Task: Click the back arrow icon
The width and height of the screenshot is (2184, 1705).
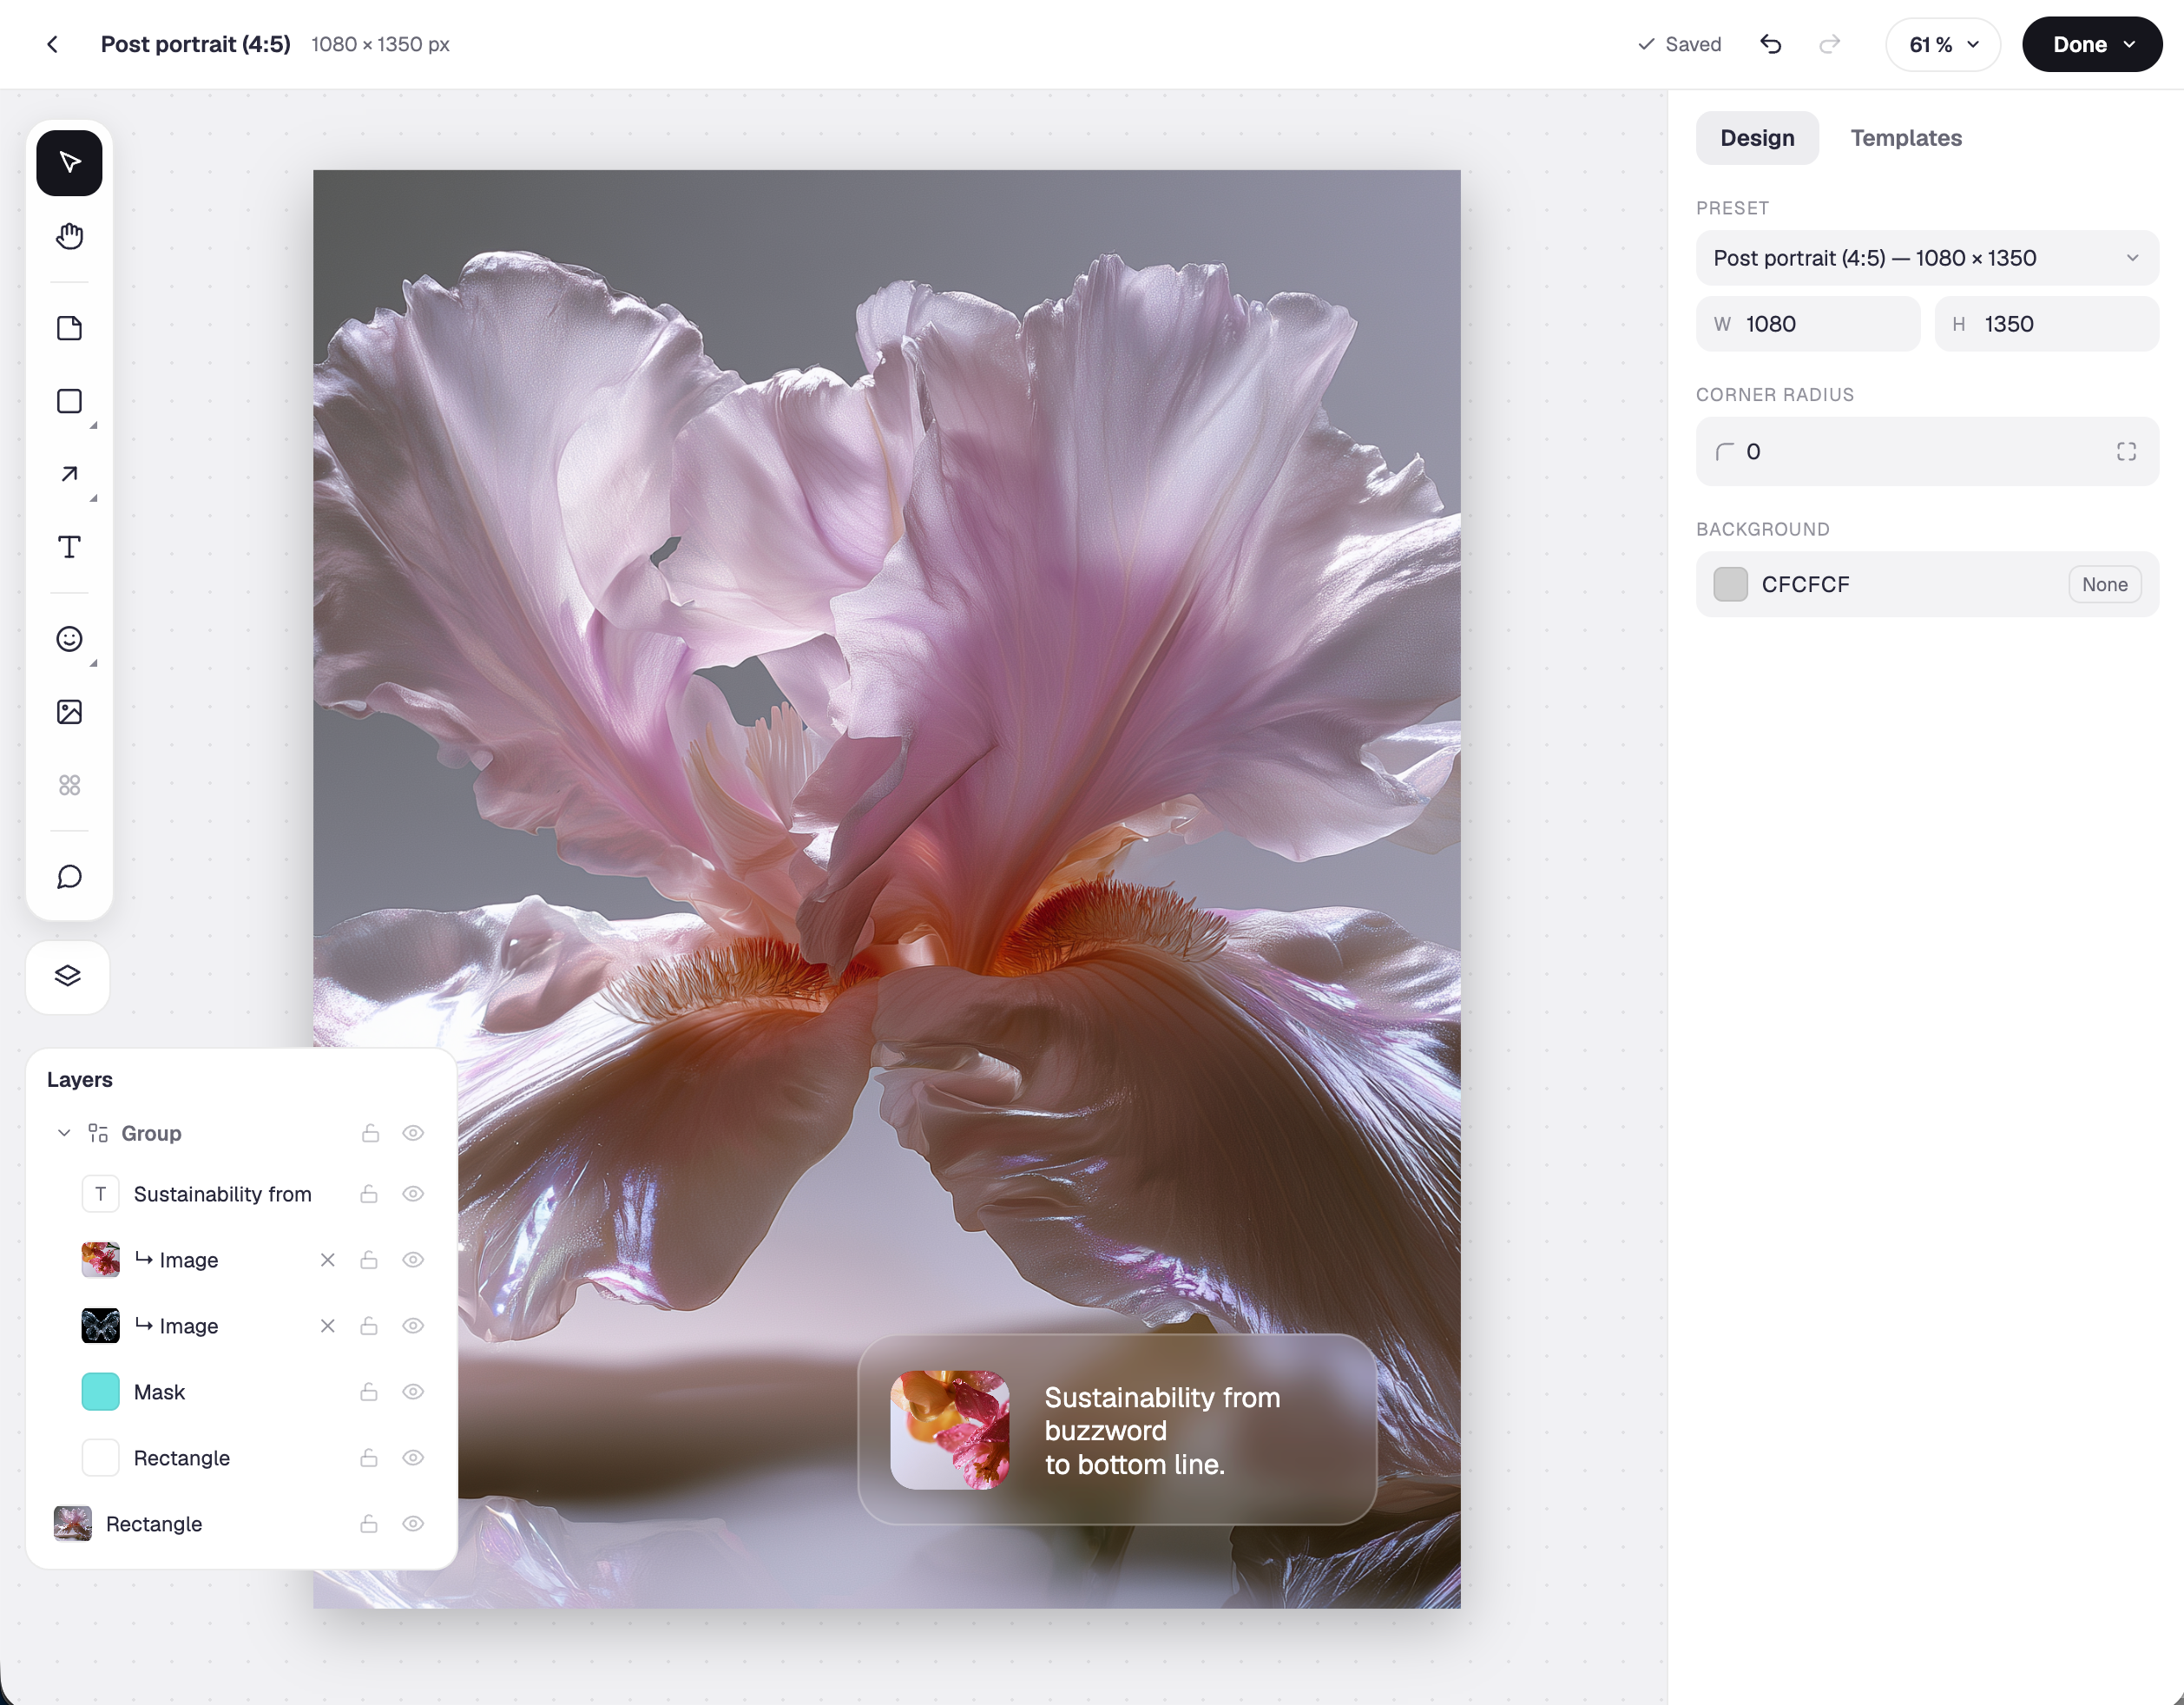Action: [52, 44]
